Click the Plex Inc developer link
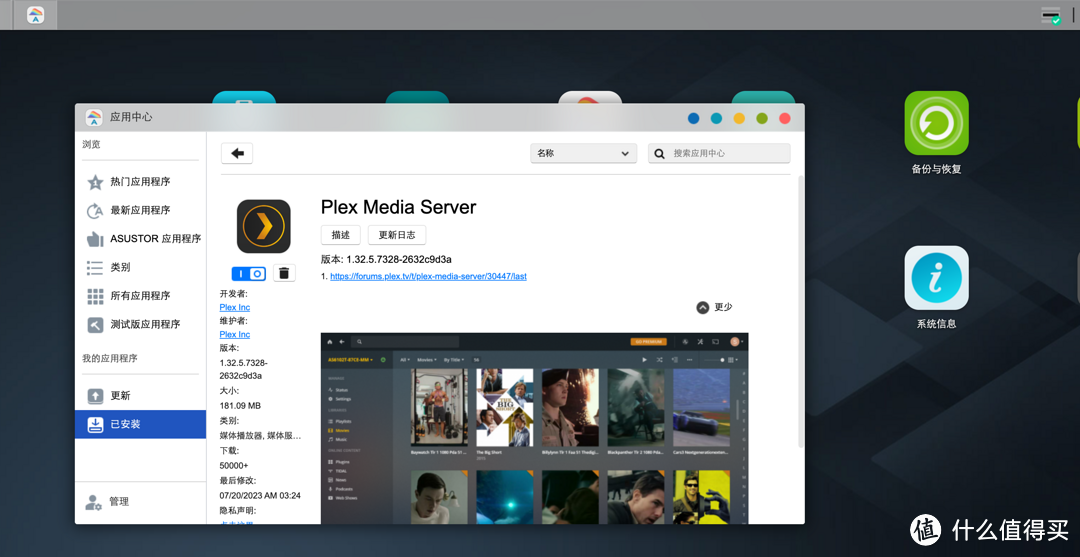 point(235,307)
